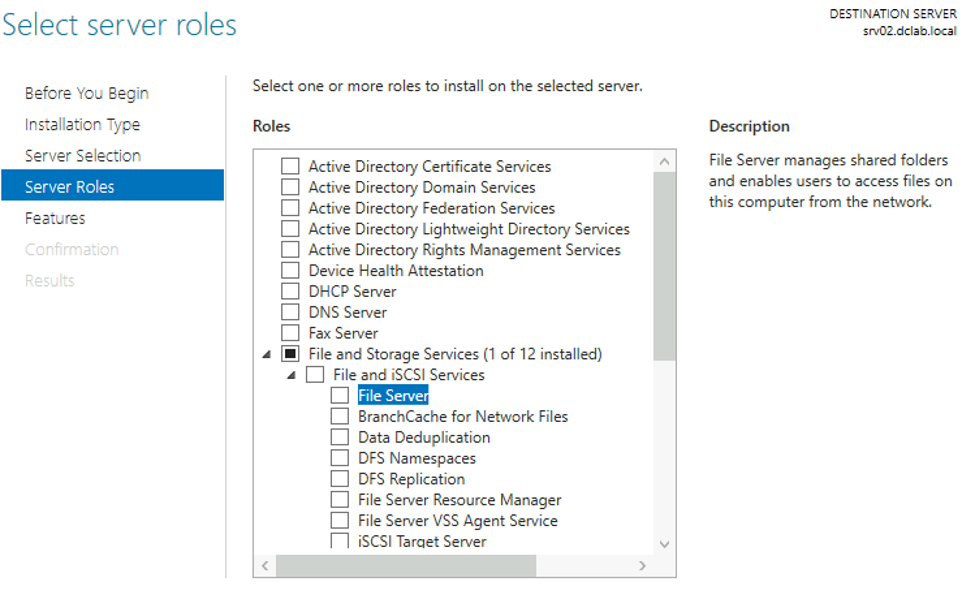The height and width of the screenshot is (600, 977).
Task: Open the Server Selection page
Action: (83, 156)
